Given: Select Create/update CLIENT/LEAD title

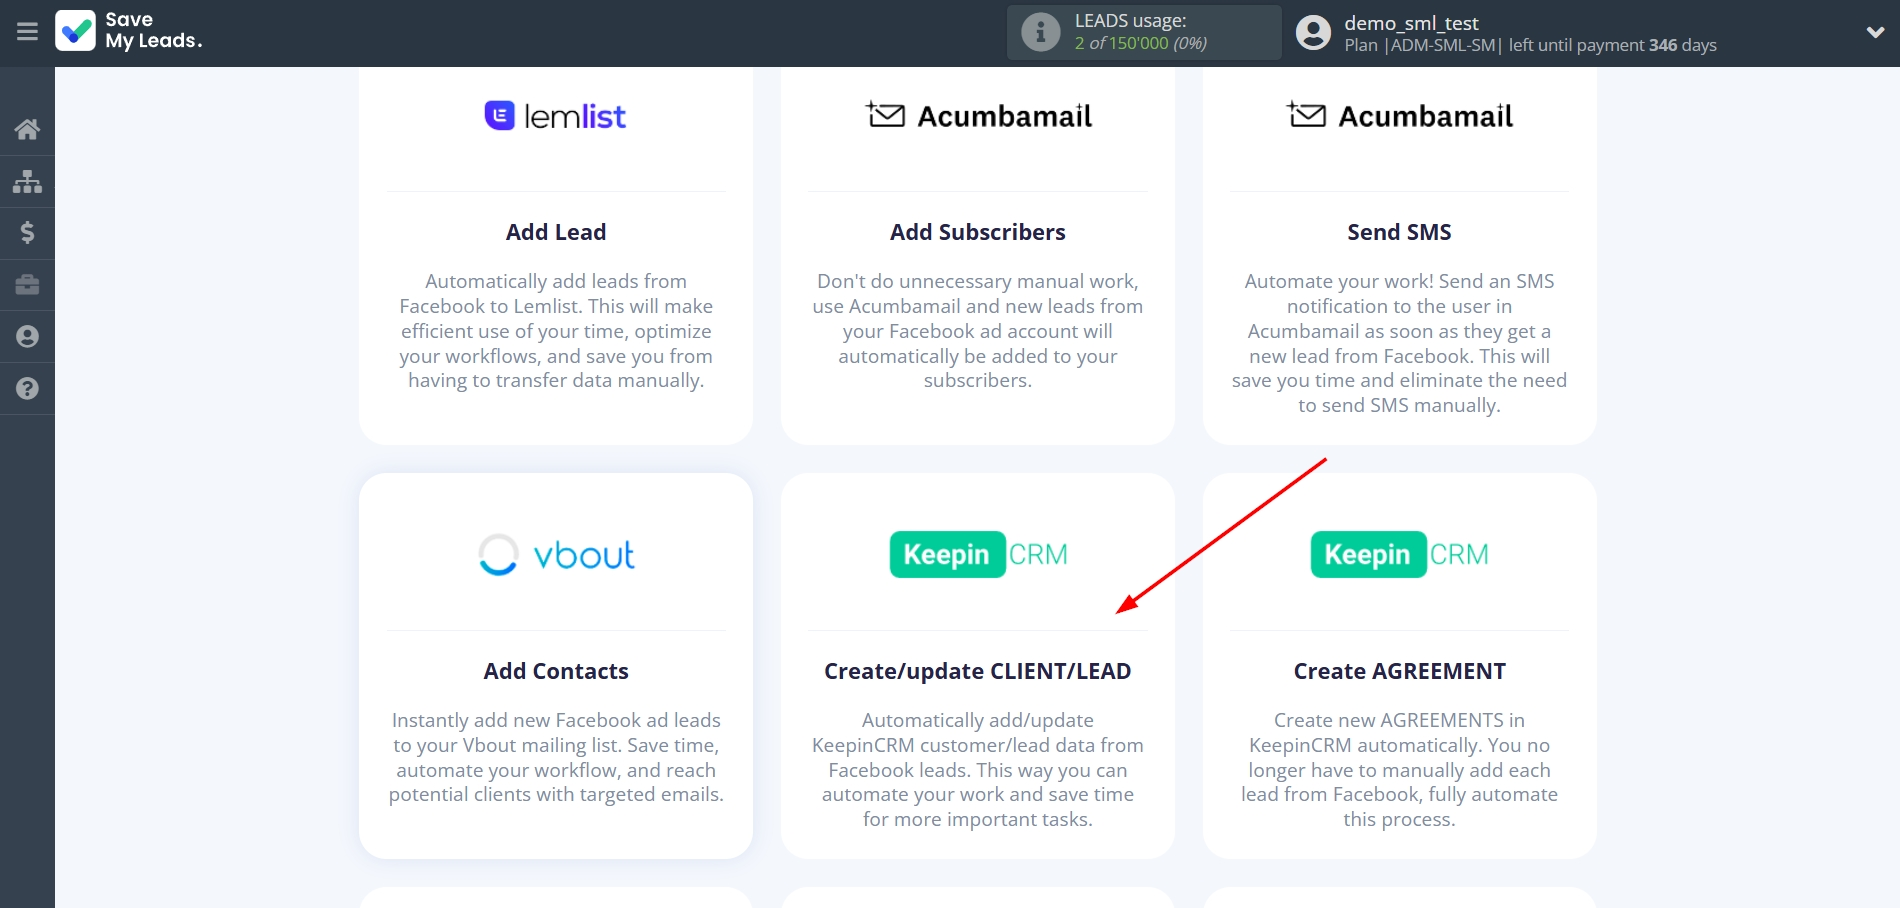Looking at the screenshot, I should [x=977, y=671].
